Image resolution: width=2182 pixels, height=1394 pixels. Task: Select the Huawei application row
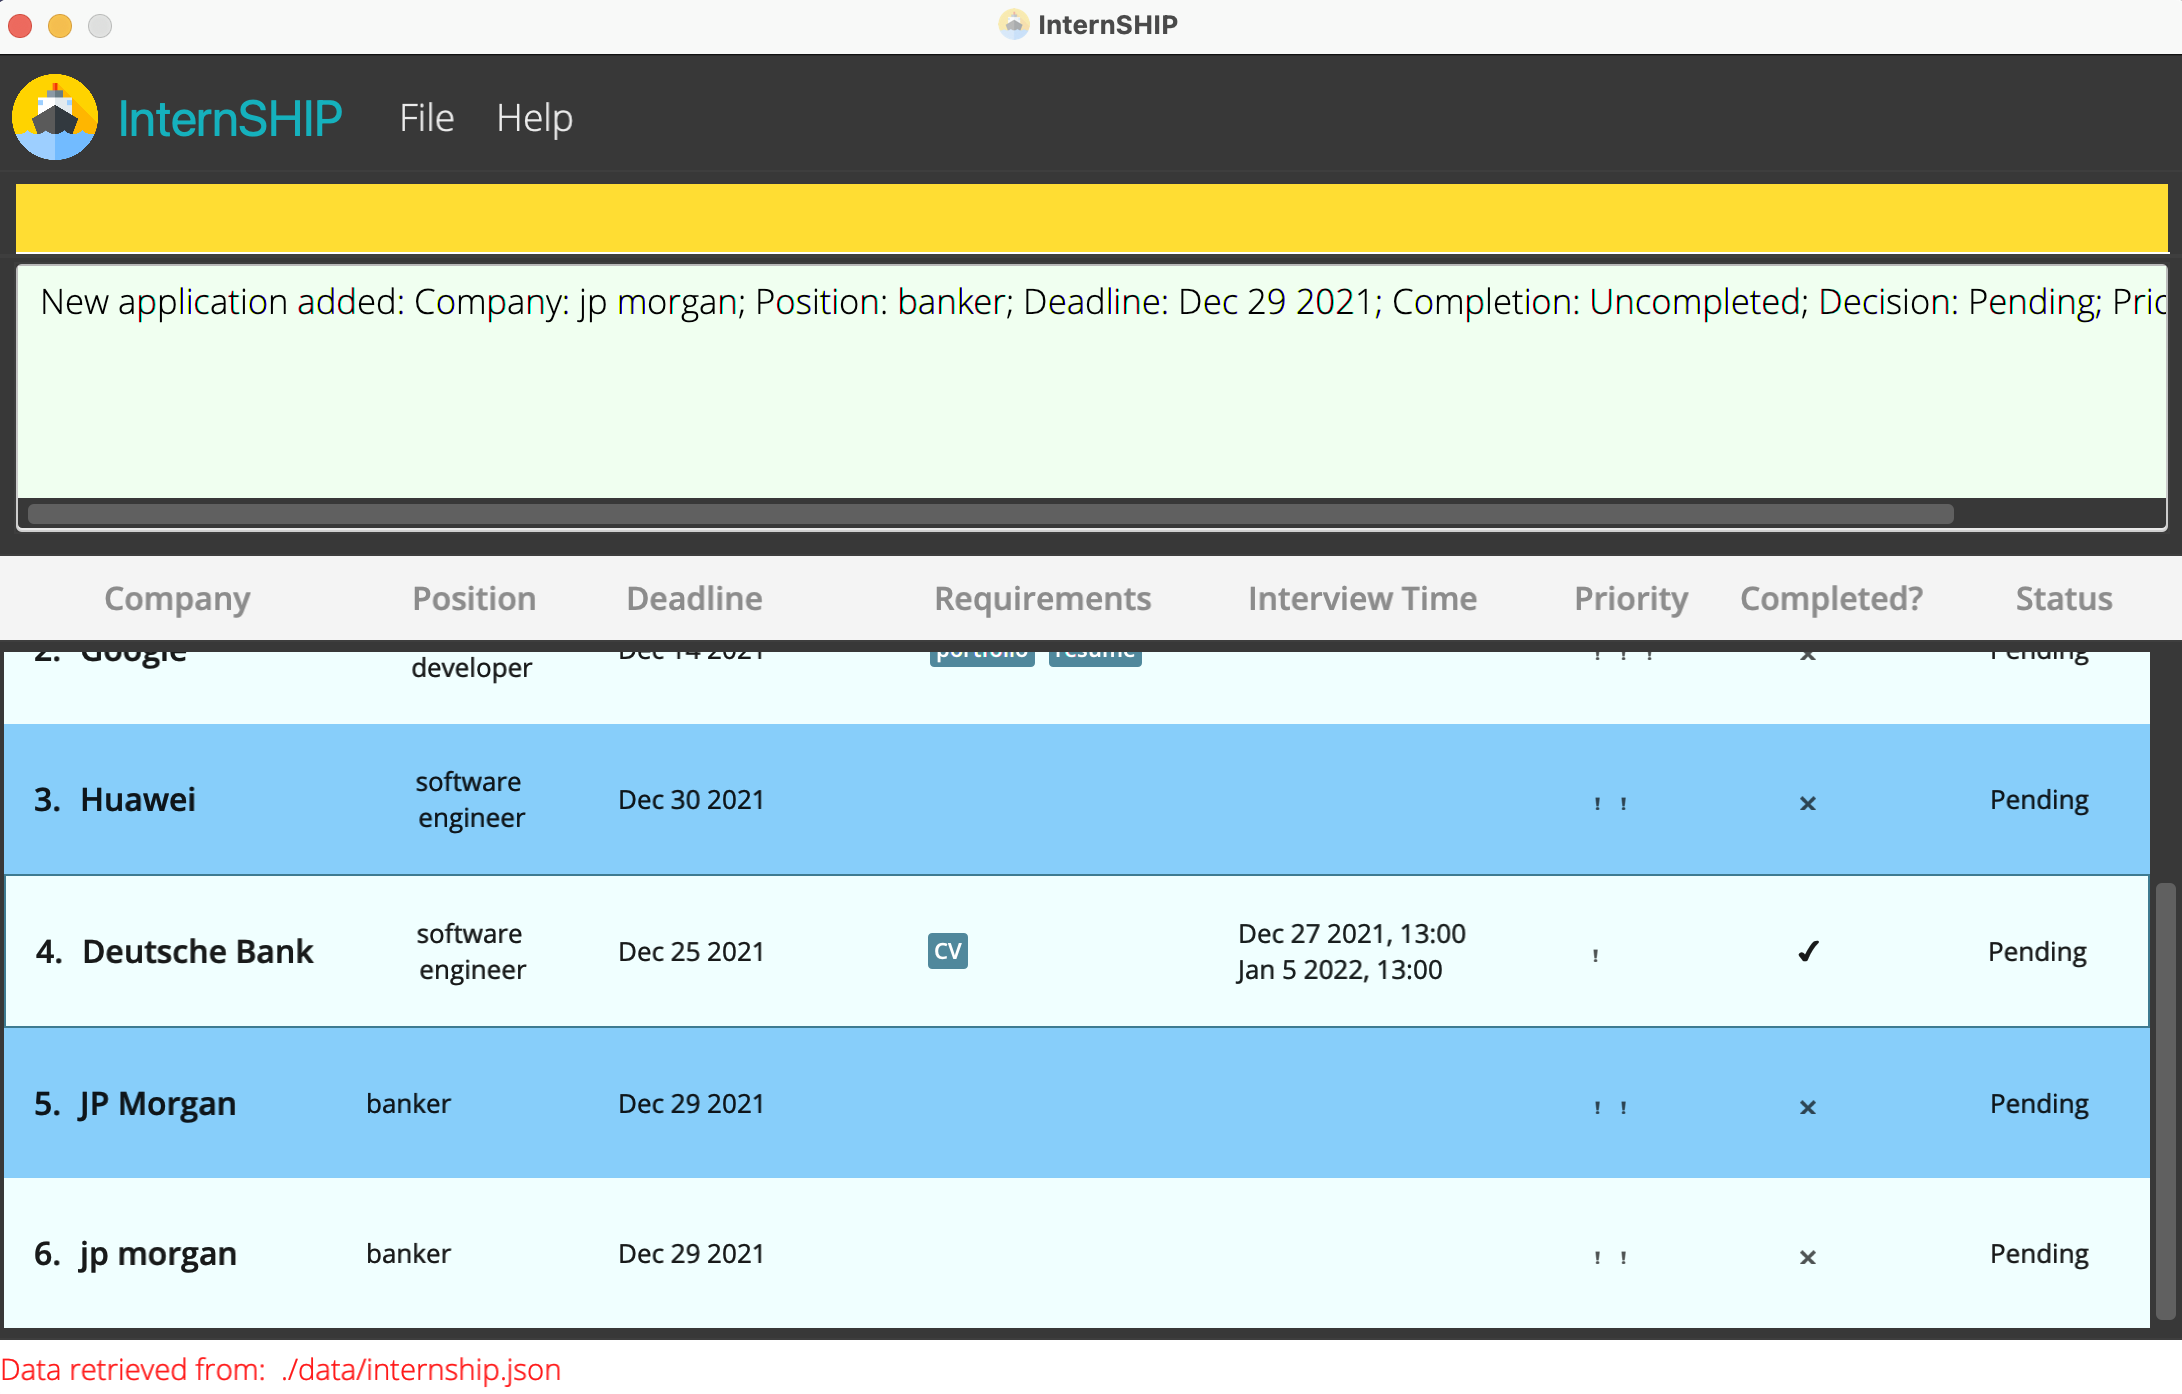pyautogui.click(x=1075, y=799)
